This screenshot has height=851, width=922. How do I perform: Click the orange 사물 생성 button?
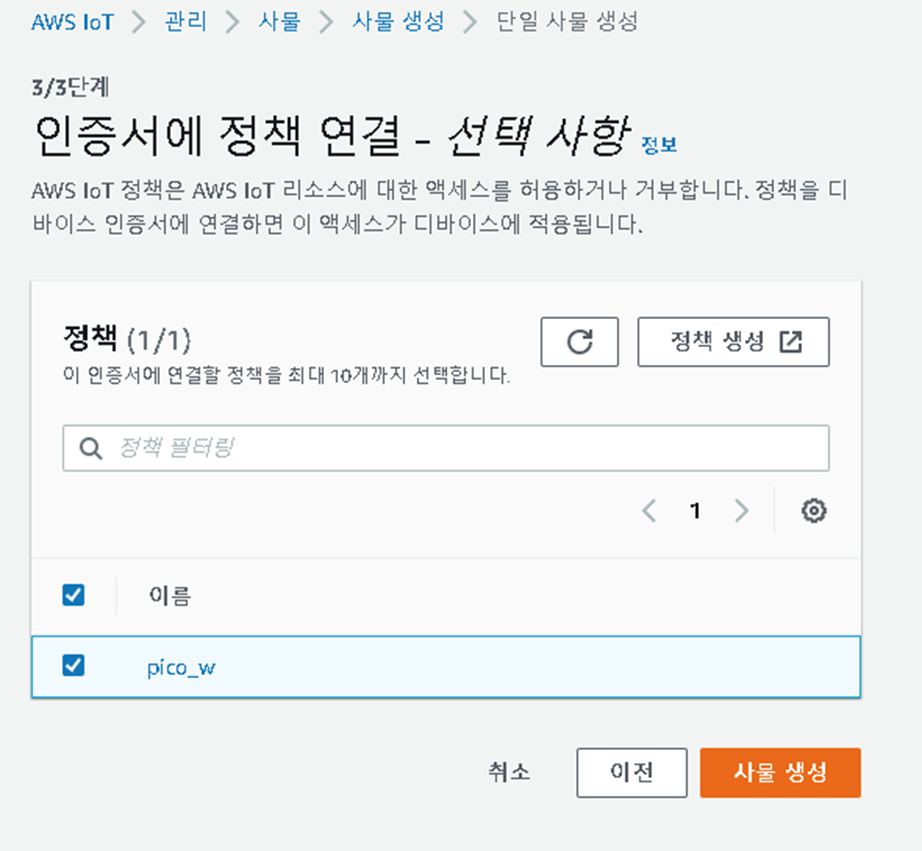(780, 773)
